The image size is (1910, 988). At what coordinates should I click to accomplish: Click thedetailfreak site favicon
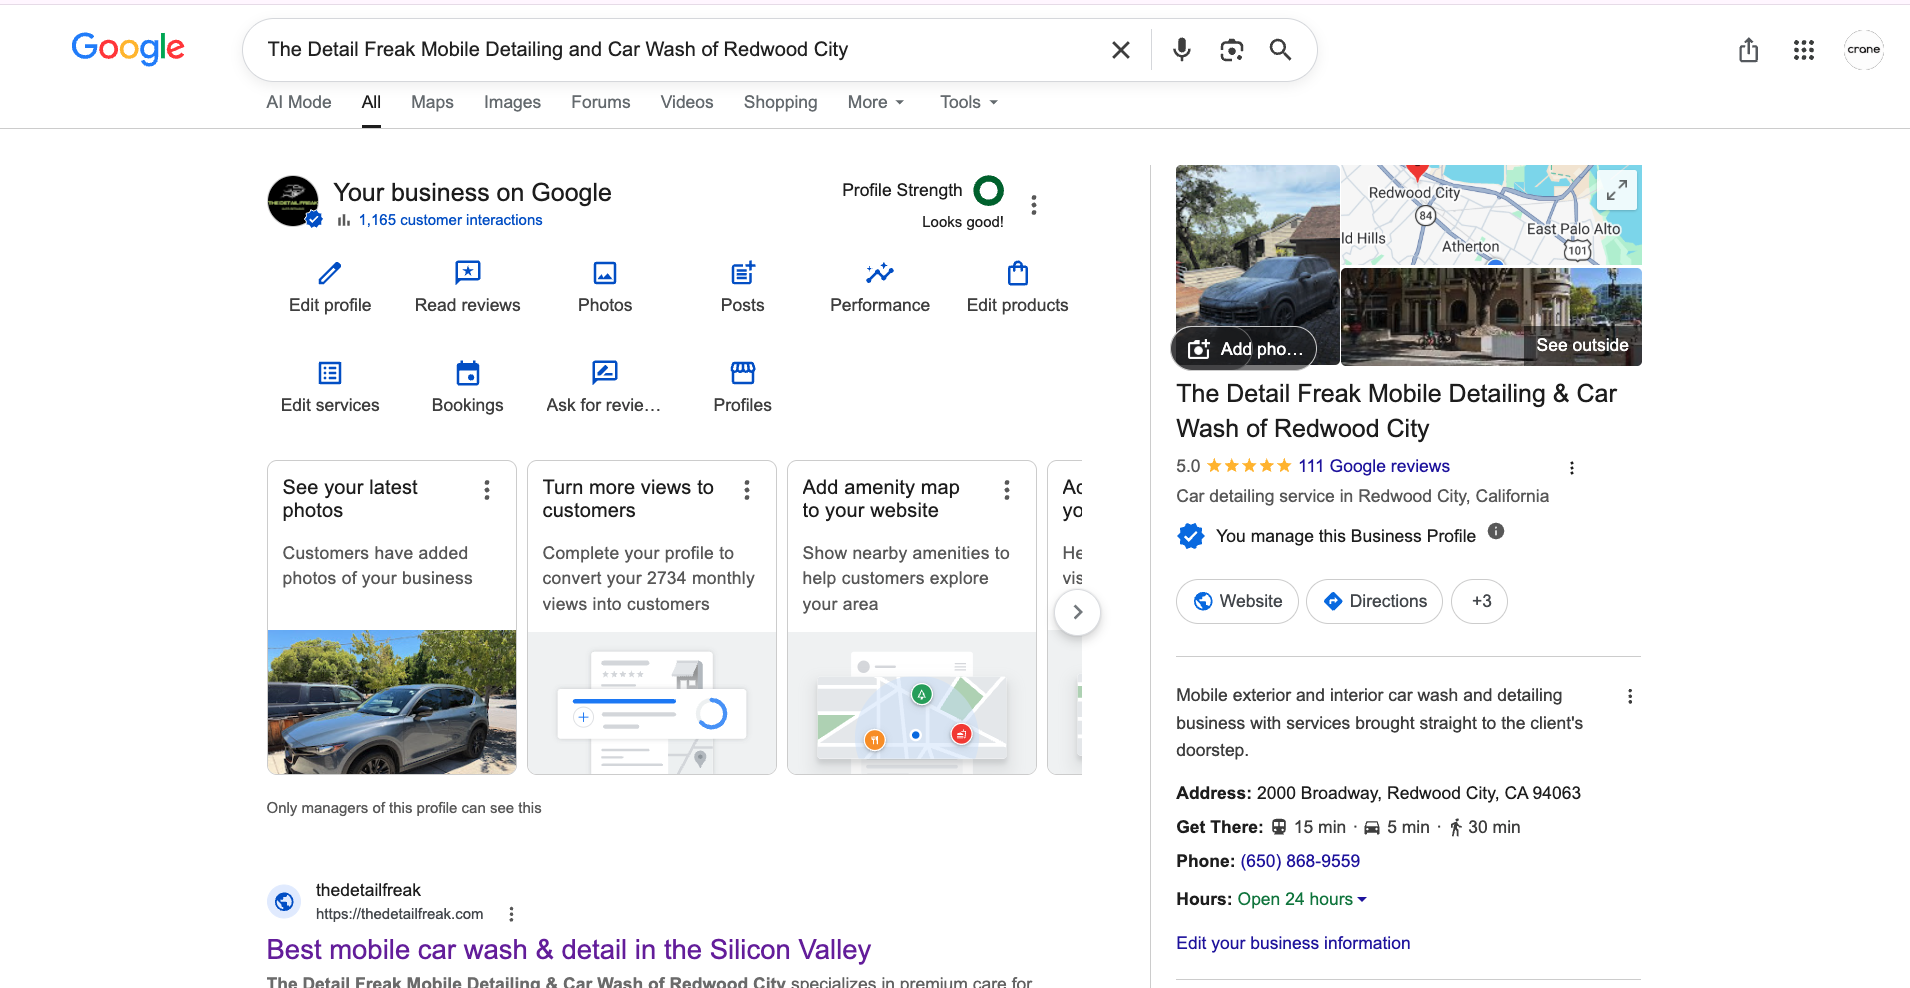285,901
